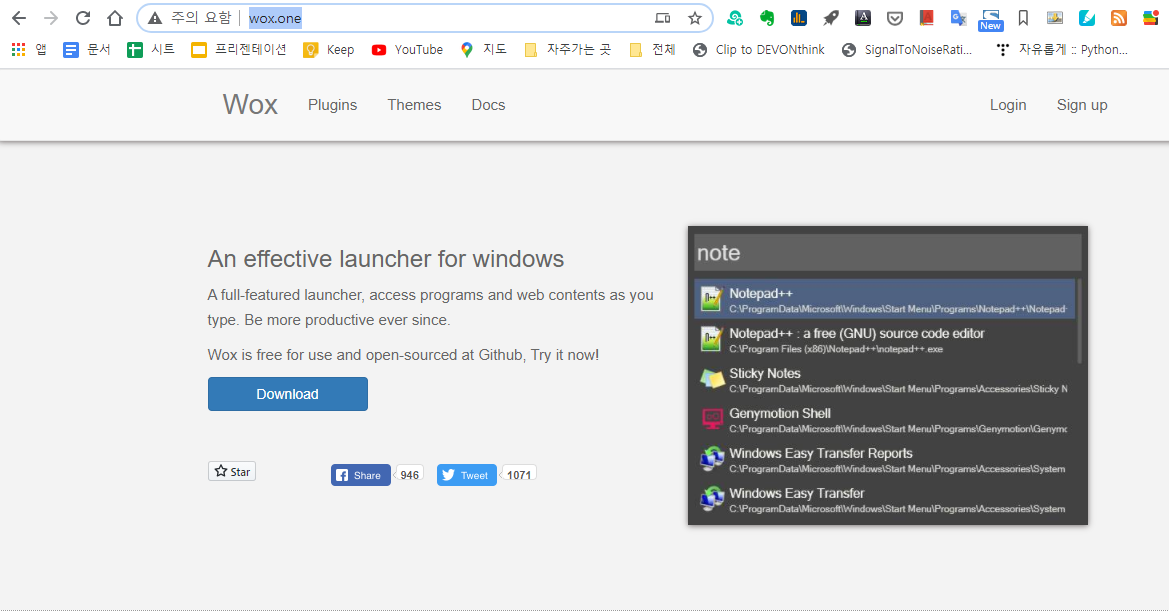This screenshot has width=1169, height=613.
Task: Click the GitHub Star button
Action: (x=232, y=471)
